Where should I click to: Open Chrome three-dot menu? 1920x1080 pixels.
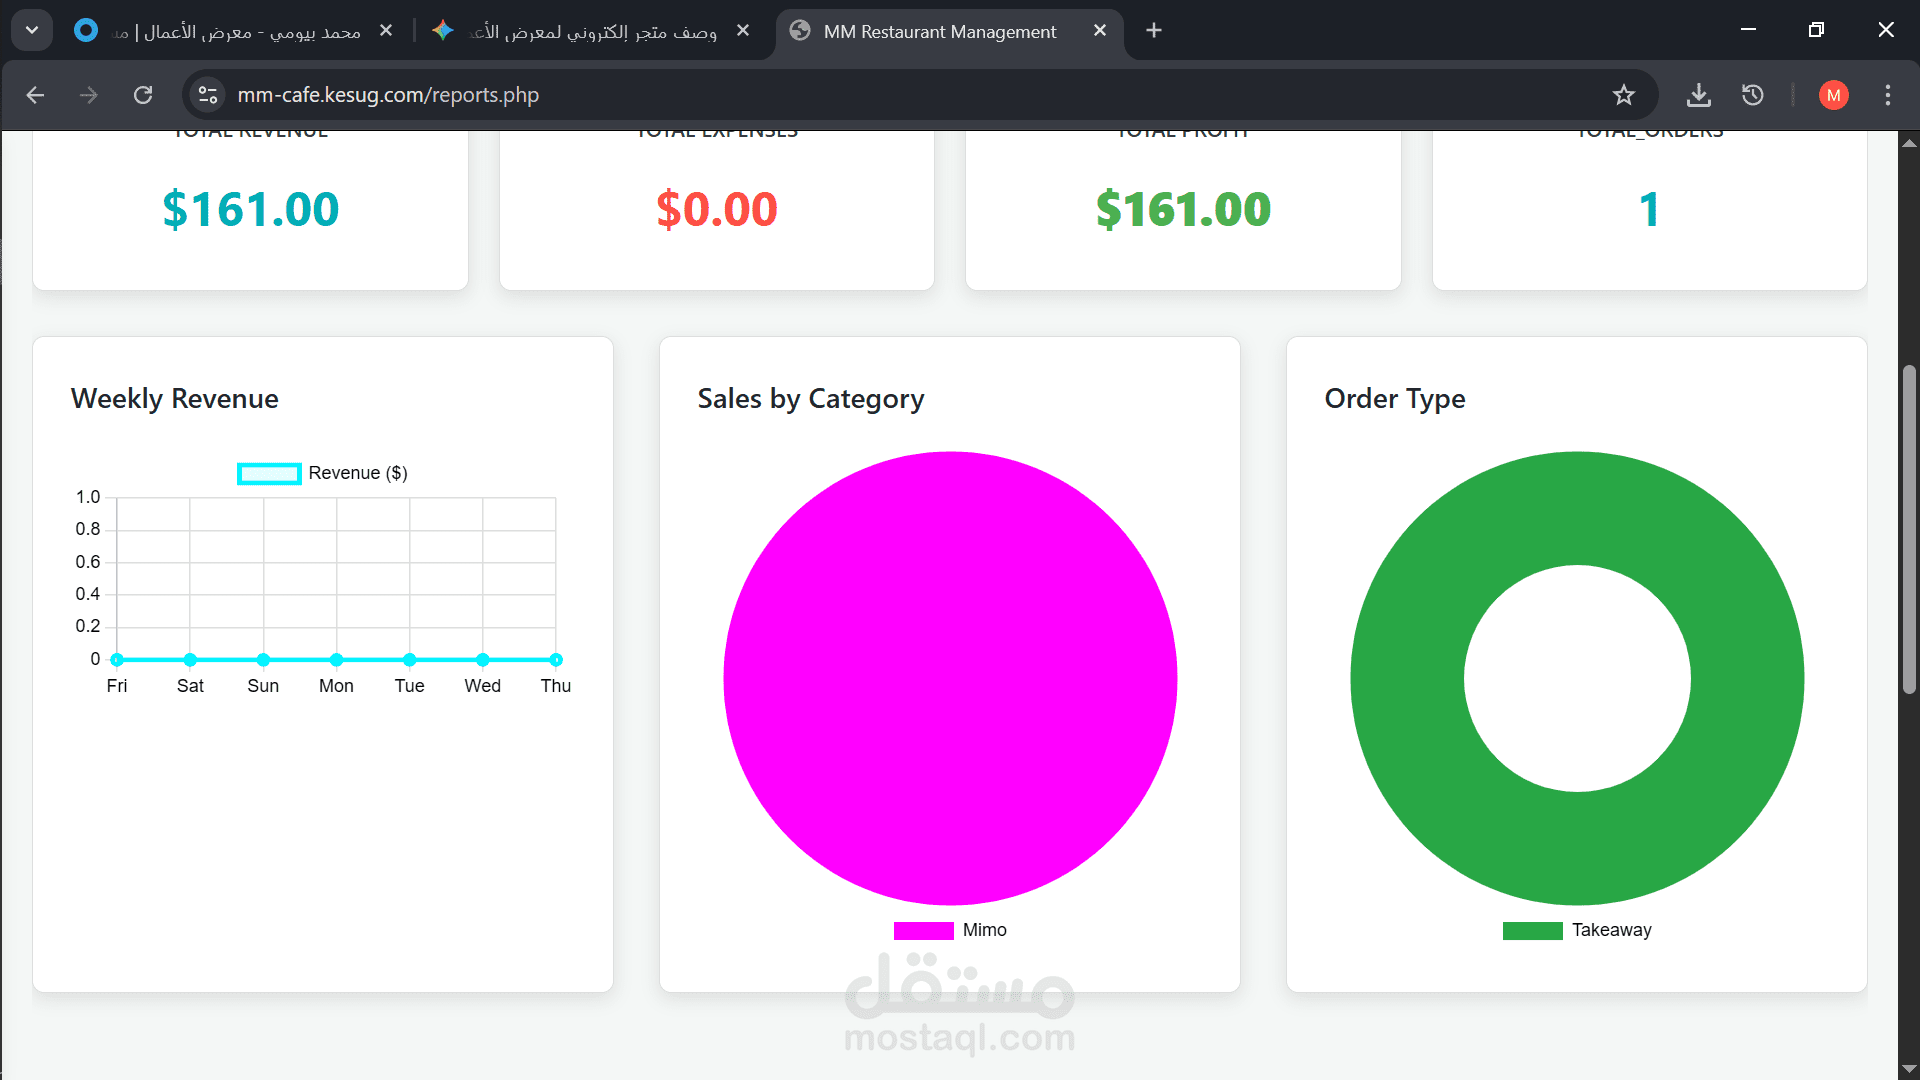click(1887, 95)
